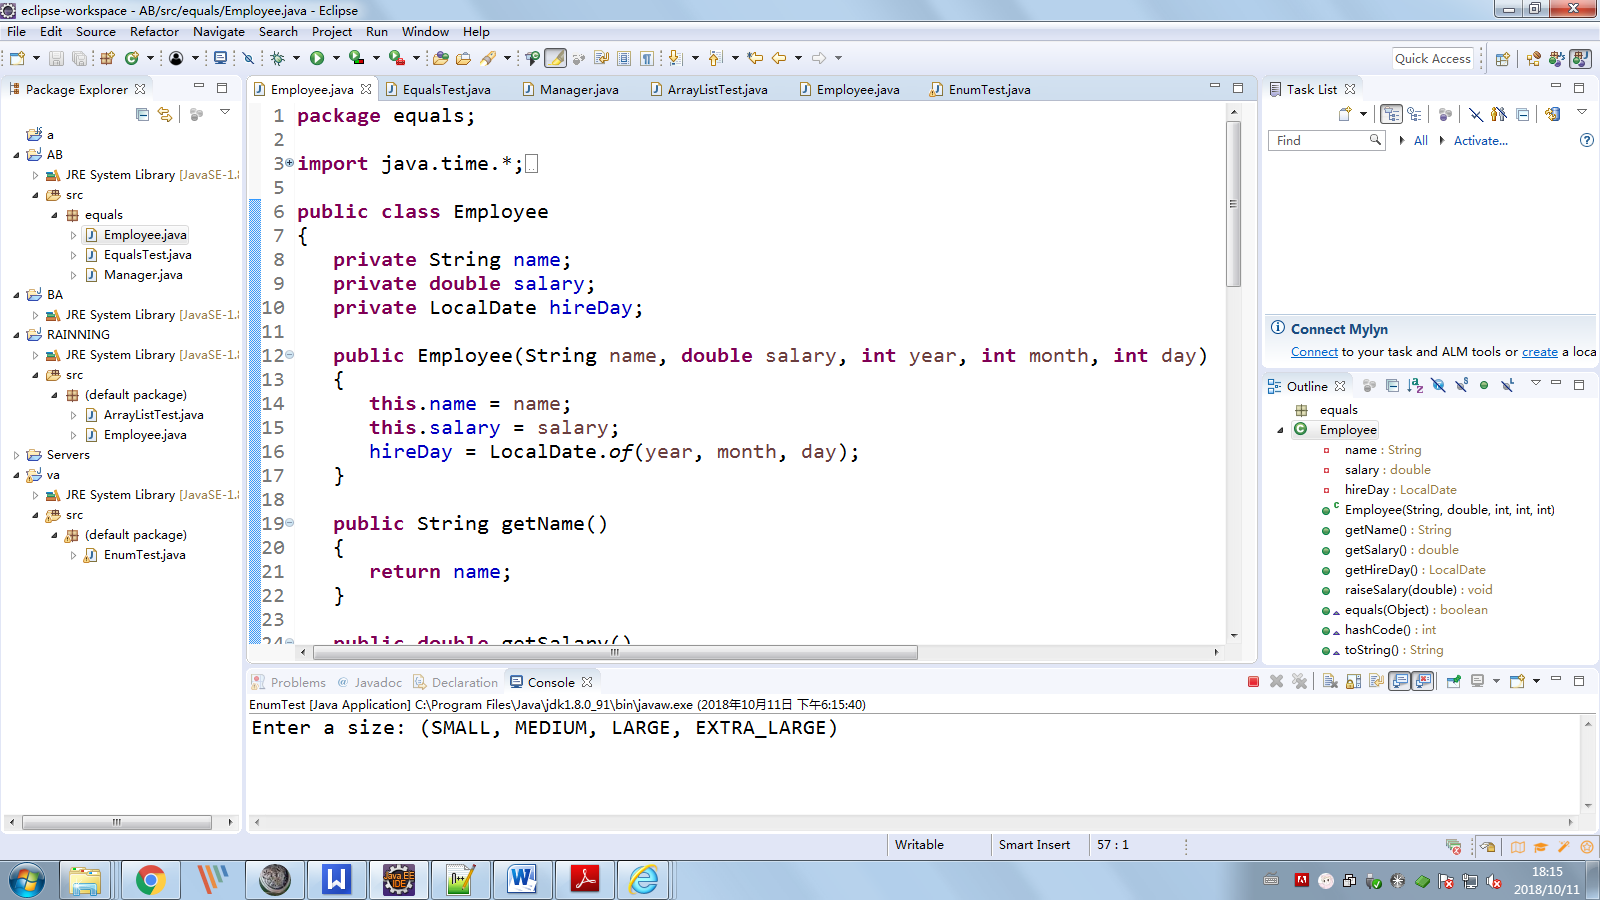Toggle Word Wrap in Console toolbar

pos(1376,681)
